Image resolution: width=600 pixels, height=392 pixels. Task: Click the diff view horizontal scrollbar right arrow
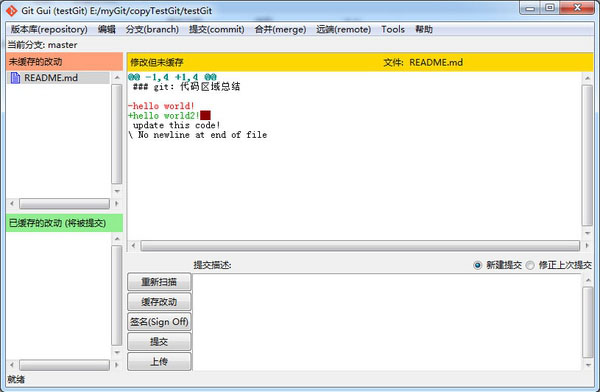[x=587, y=245]
